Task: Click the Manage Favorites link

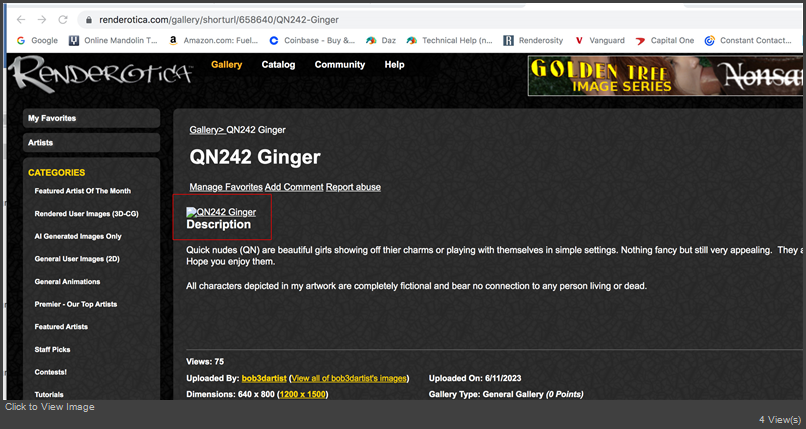Action: [226, 187]
